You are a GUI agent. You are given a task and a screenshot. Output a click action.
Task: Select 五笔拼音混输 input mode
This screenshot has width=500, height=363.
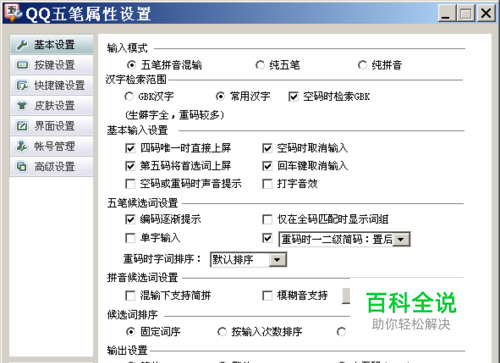(132, 65)
